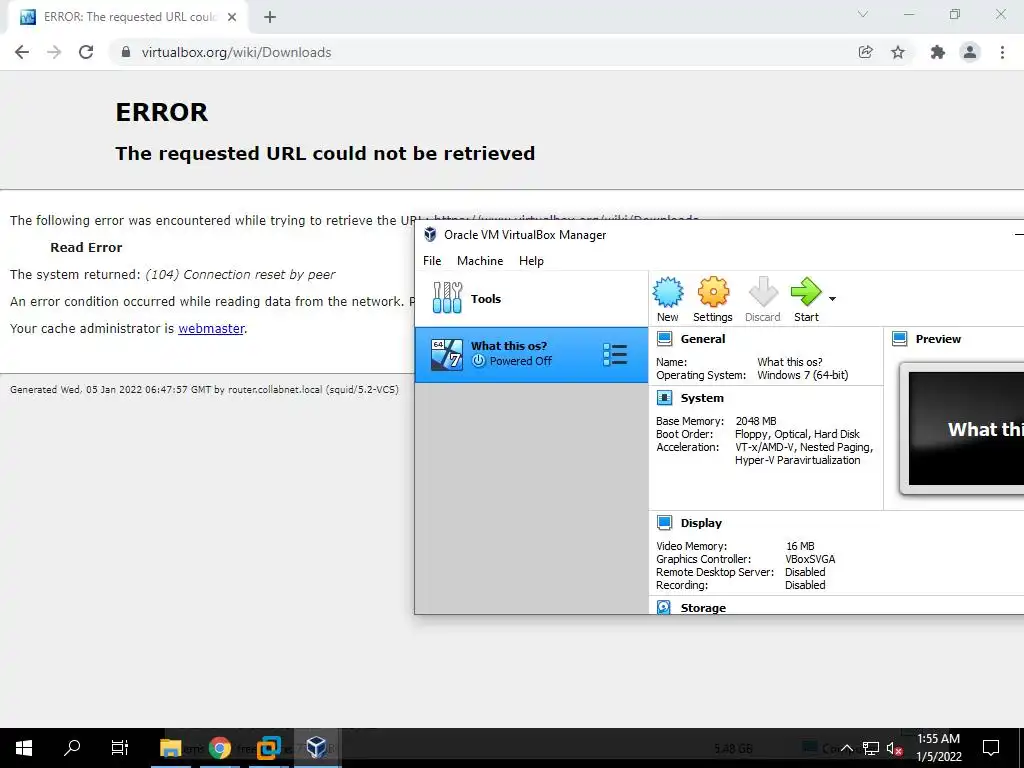
Task: Click the muted speaker tray icon
Action: (895, 748)
